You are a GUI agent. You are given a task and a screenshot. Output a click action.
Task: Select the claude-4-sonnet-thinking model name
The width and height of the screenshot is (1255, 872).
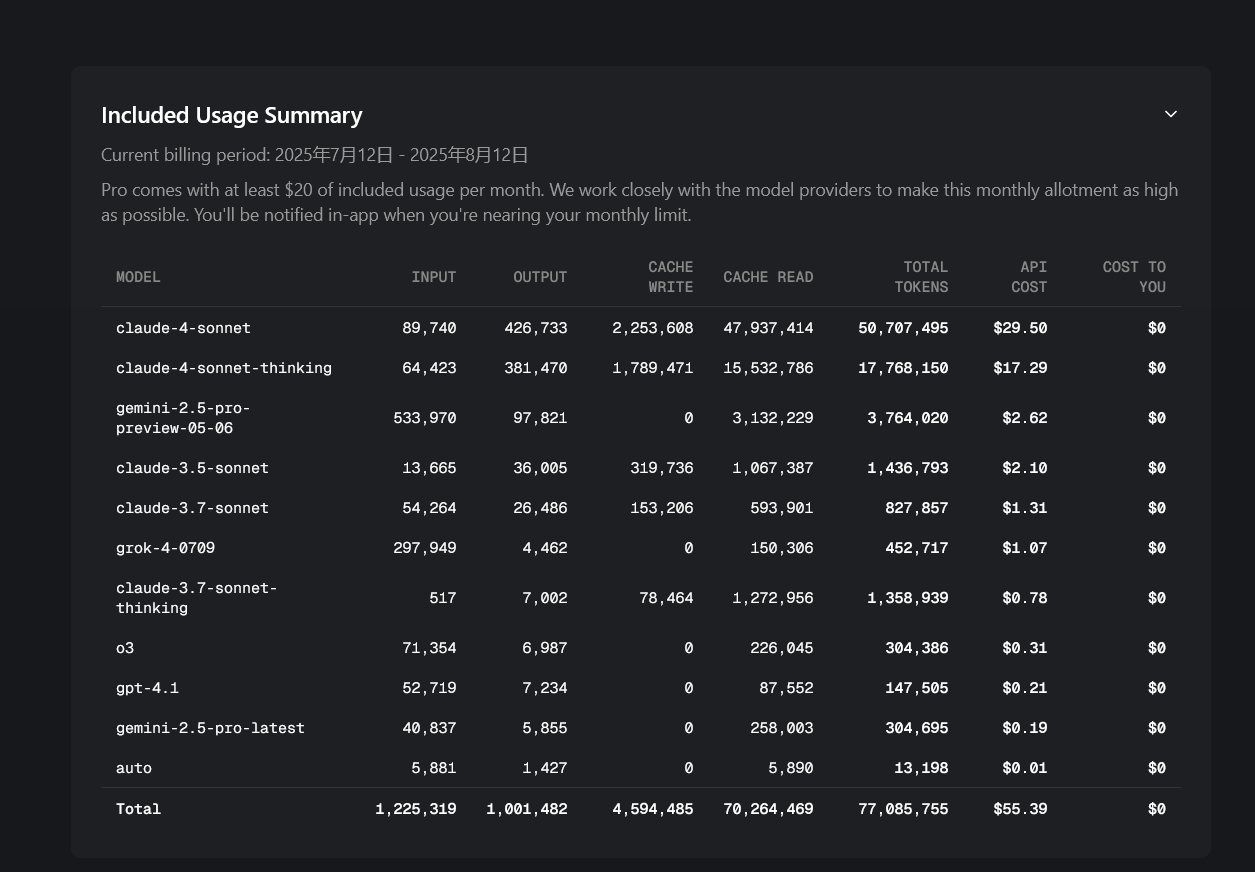coord(224,368)
